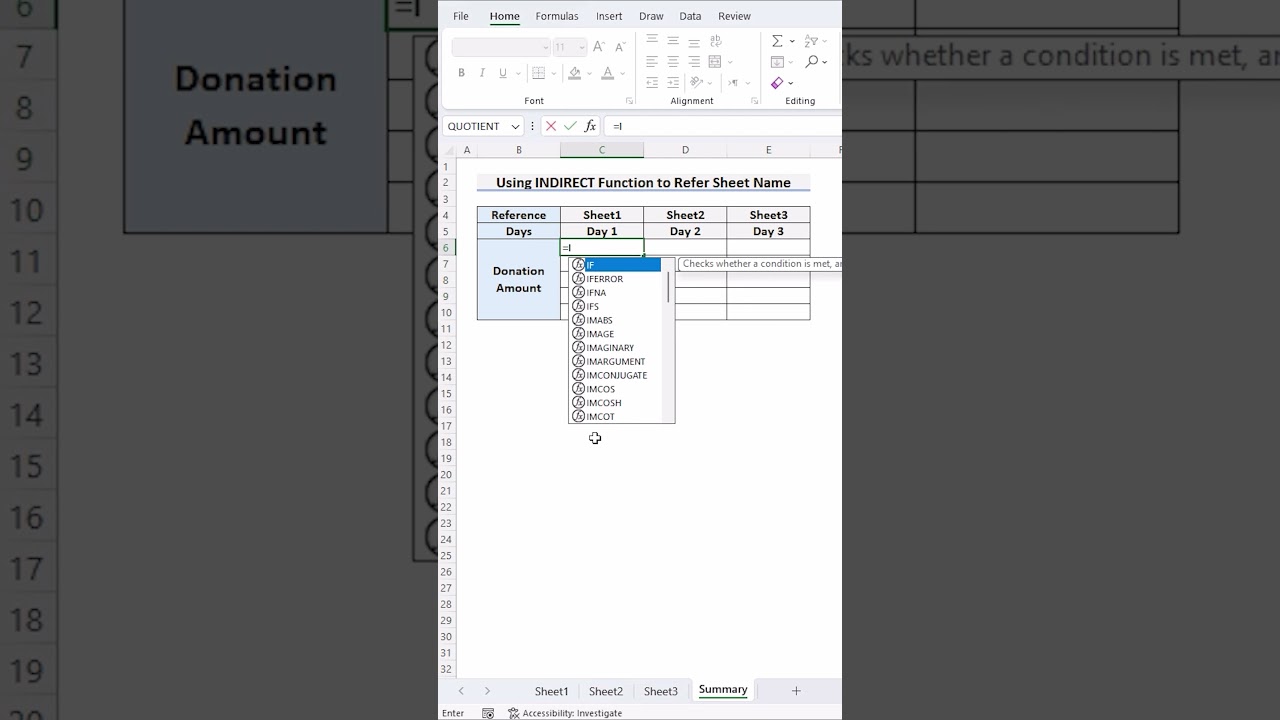1280x720 pixels.
Task: Cancel the formula entry with X icon
Action: tap(550, 126)
